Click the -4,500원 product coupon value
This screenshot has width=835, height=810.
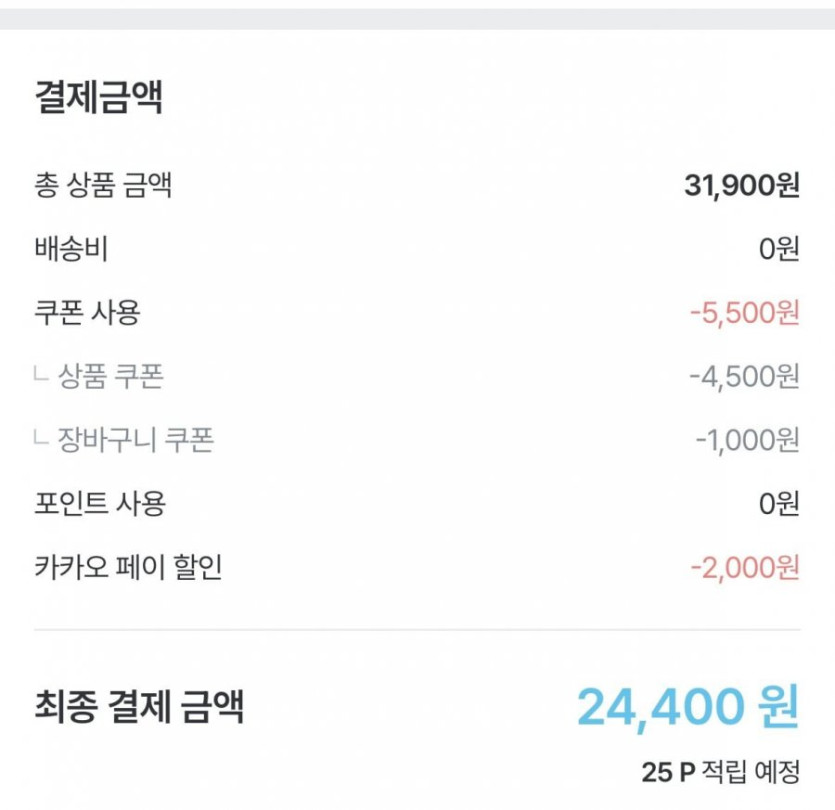tap(744, 377)
